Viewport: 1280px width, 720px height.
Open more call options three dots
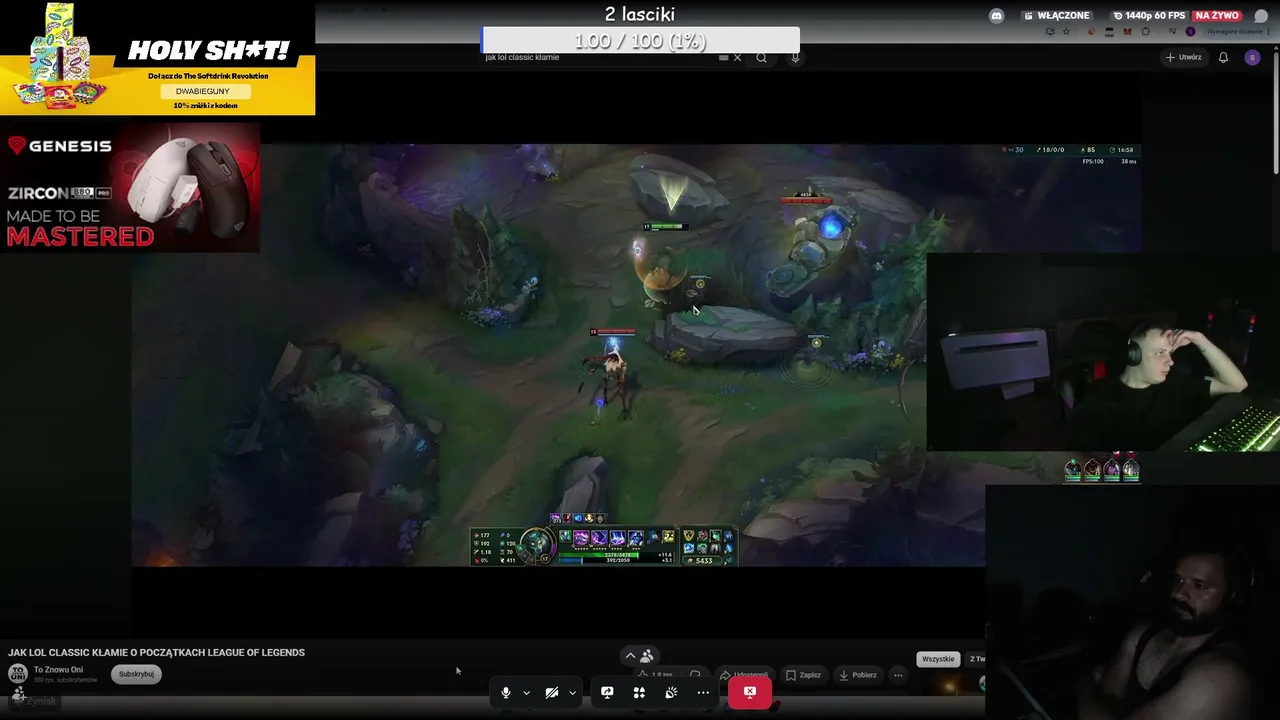click(703, 692)
